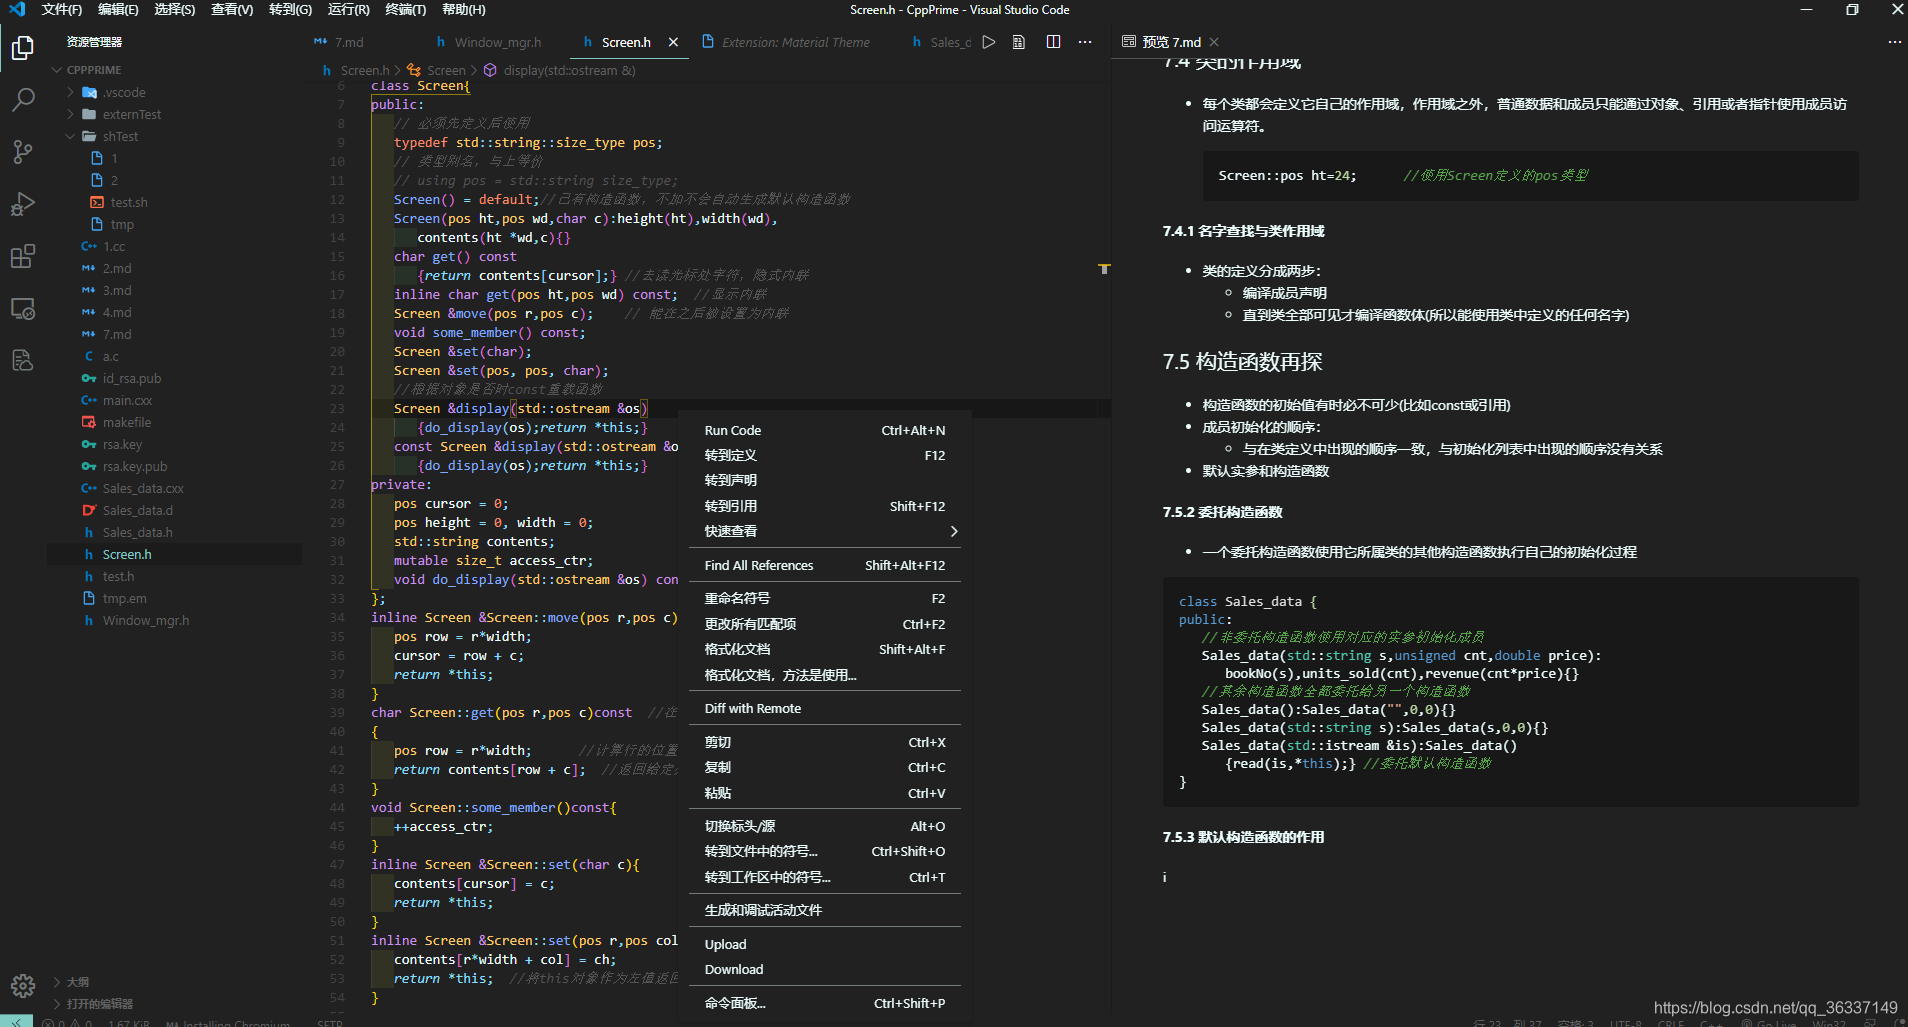Choose 命令面板 in context menu
This screenshot has height=1027, width=1908.
(x=825, y=1003)
